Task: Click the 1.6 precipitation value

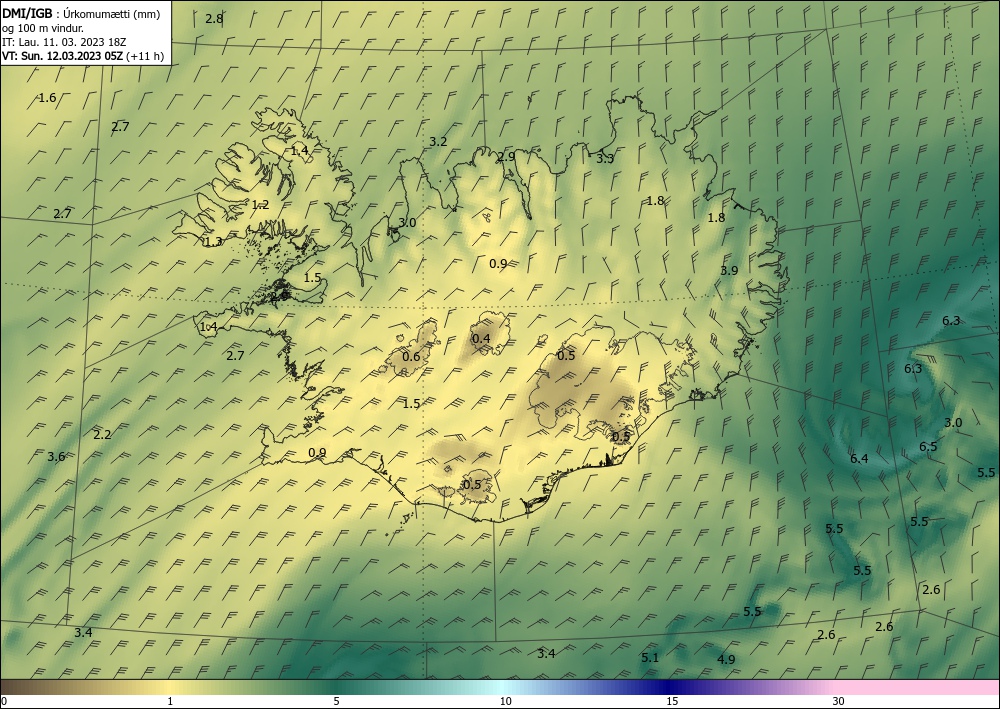Action: click(47, 98)
